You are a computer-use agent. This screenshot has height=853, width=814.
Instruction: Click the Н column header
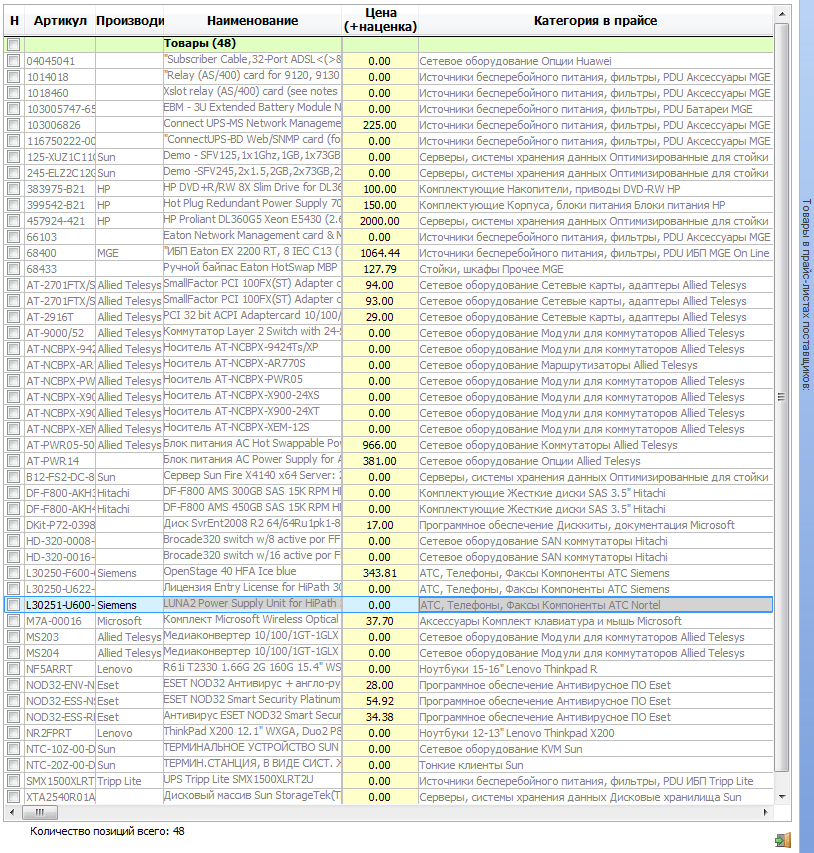coord(14,21)
